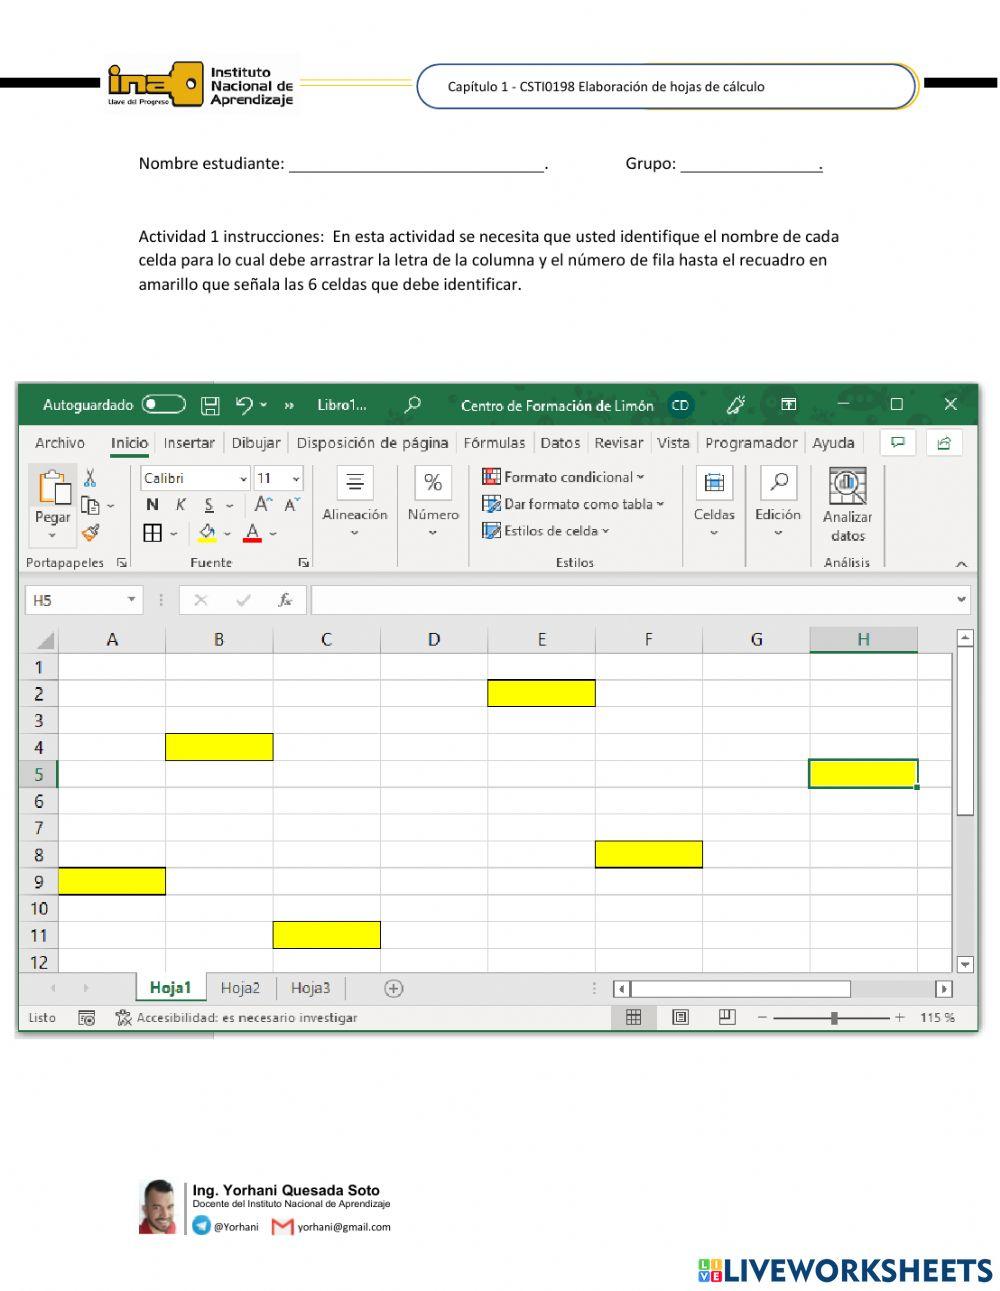Select the Format Painter brush icon

pyautogui.click(x=90, y=532)
